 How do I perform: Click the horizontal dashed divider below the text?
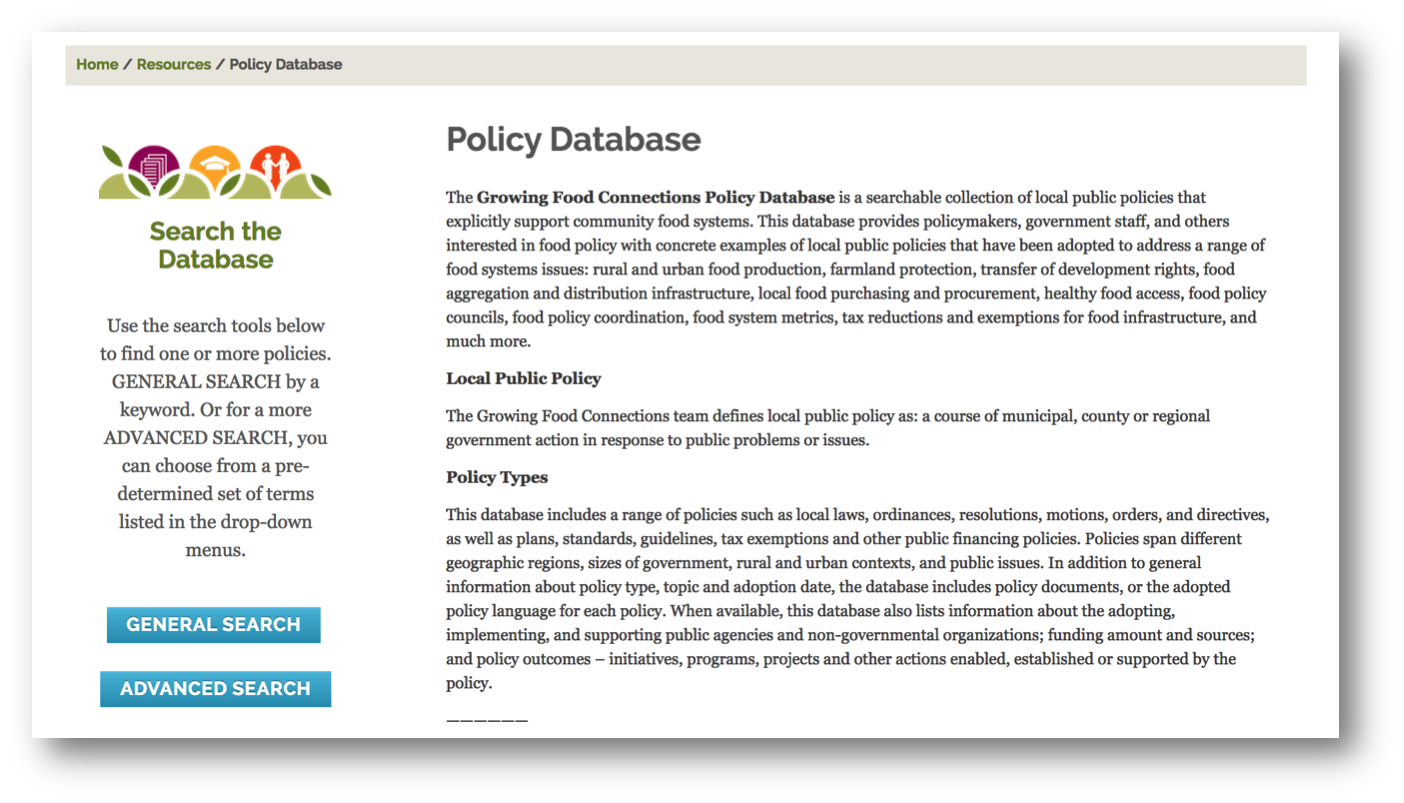[487, 720]
